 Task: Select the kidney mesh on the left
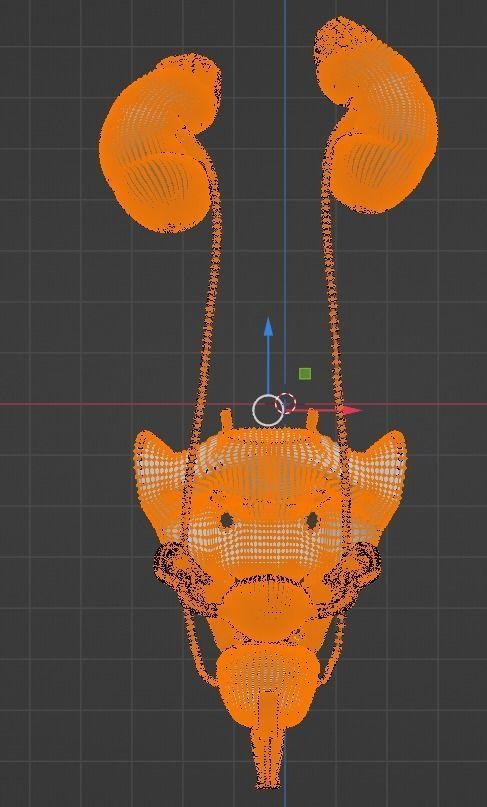160,144
